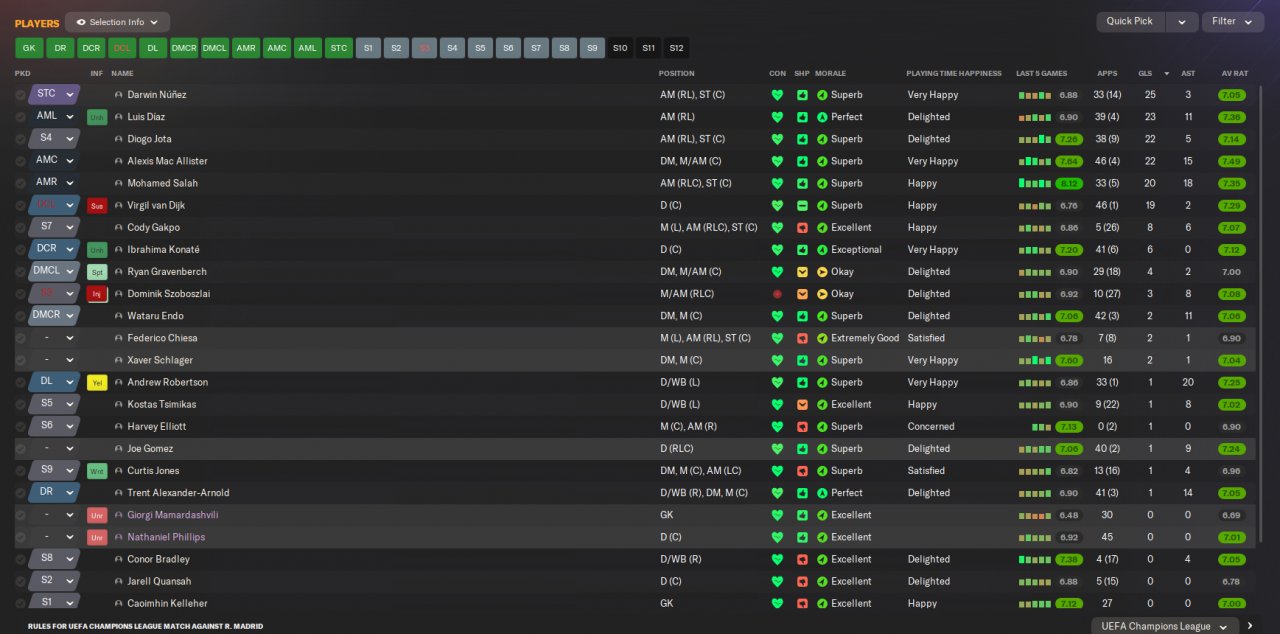Click the injury condition icon for Dominik Szoboszlai
The width and height of the screenshot is (1280, 634).
[777, 294]
